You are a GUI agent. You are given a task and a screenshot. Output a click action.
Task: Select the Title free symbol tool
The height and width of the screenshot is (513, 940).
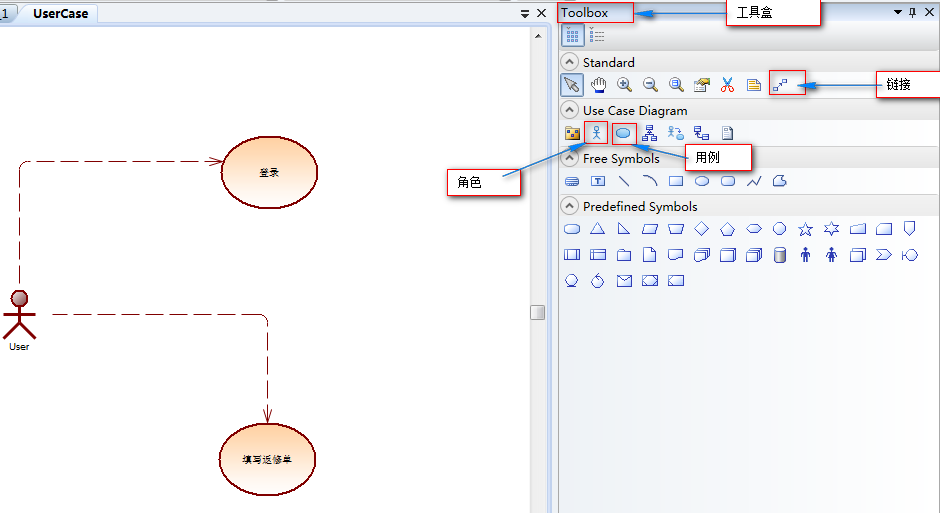click(x=572, y=181)
